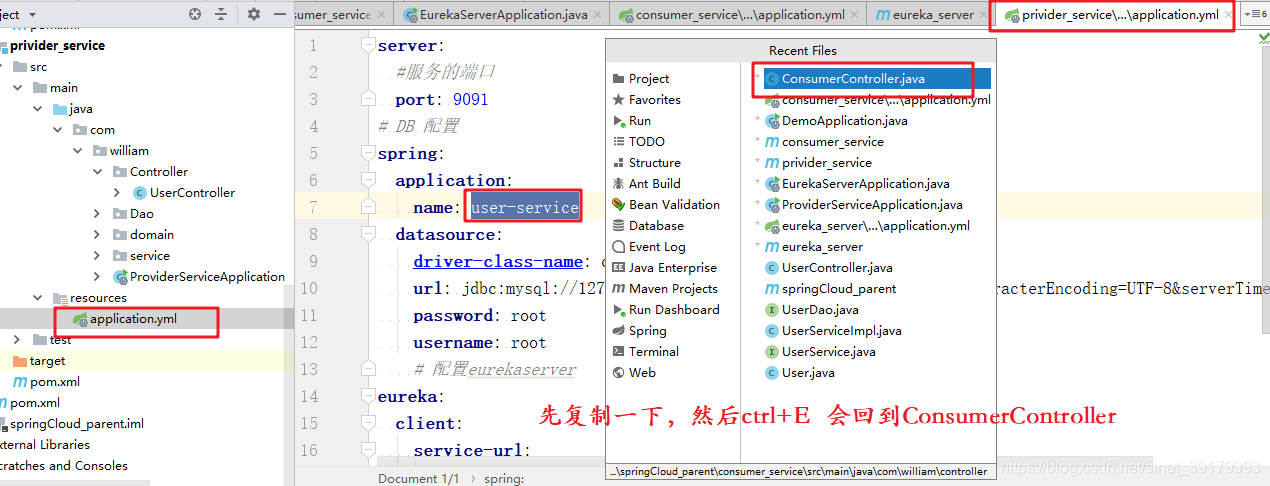Collapse the resources folder arrow

pos(38,298)
